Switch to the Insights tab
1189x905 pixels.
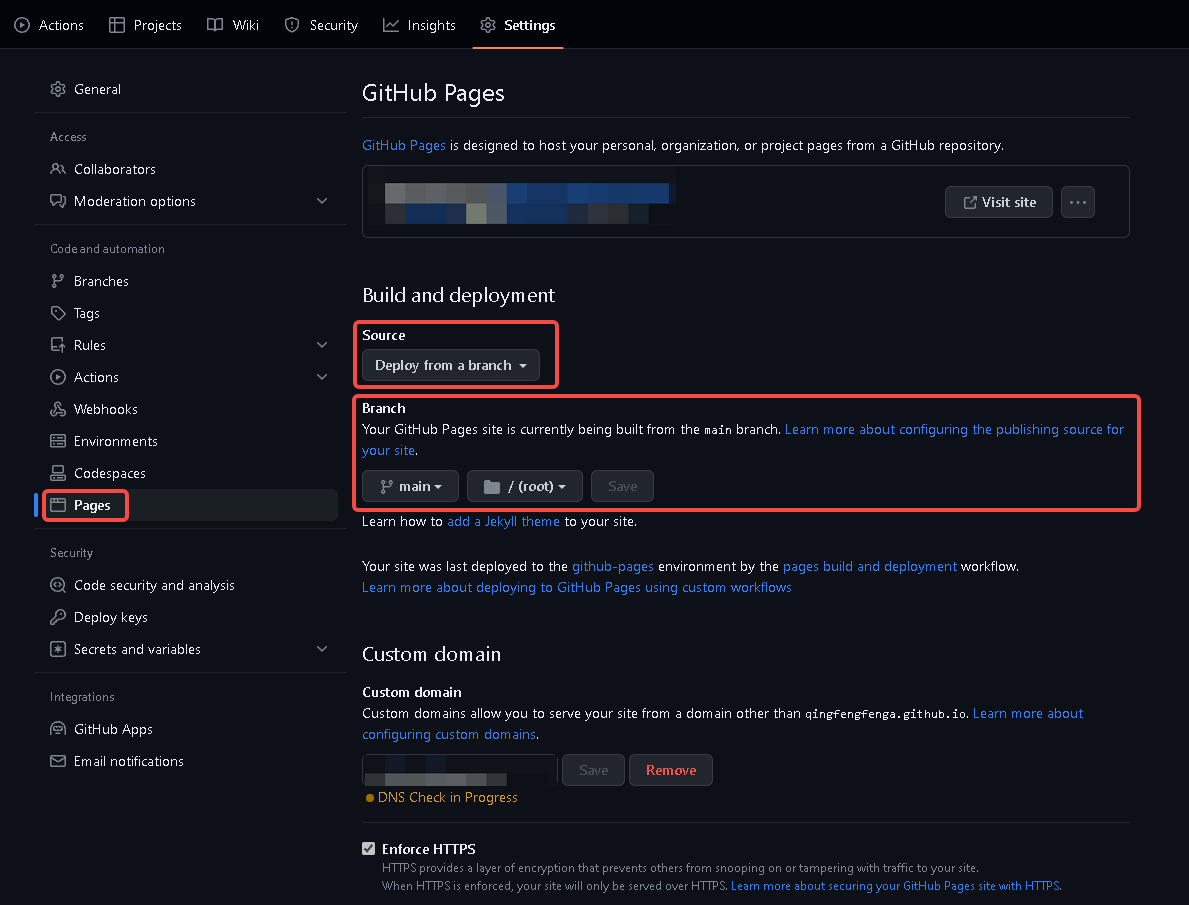coord(419,25)
